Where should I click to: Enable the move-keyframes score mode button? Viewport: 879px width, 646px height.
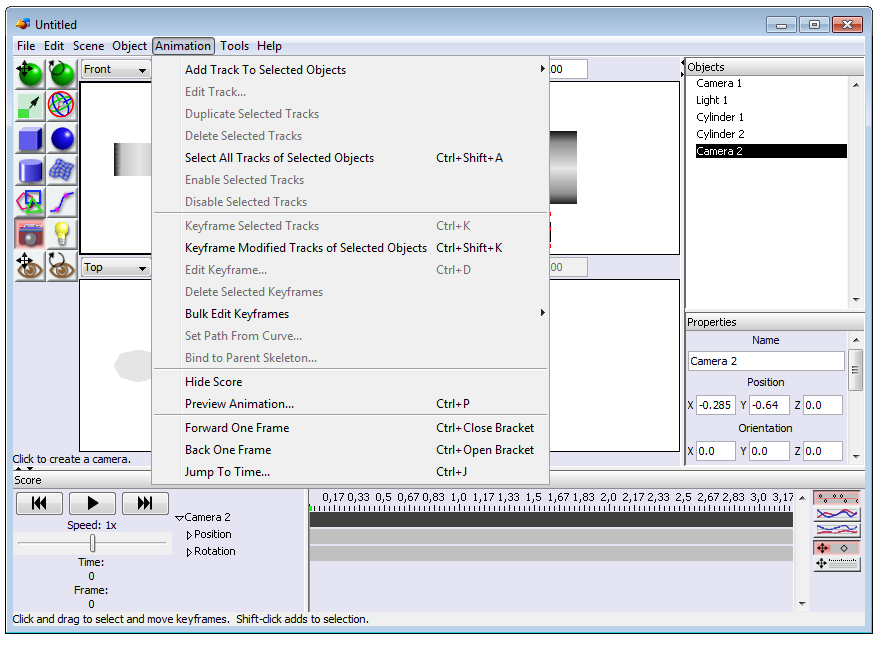tap(837, 547)
